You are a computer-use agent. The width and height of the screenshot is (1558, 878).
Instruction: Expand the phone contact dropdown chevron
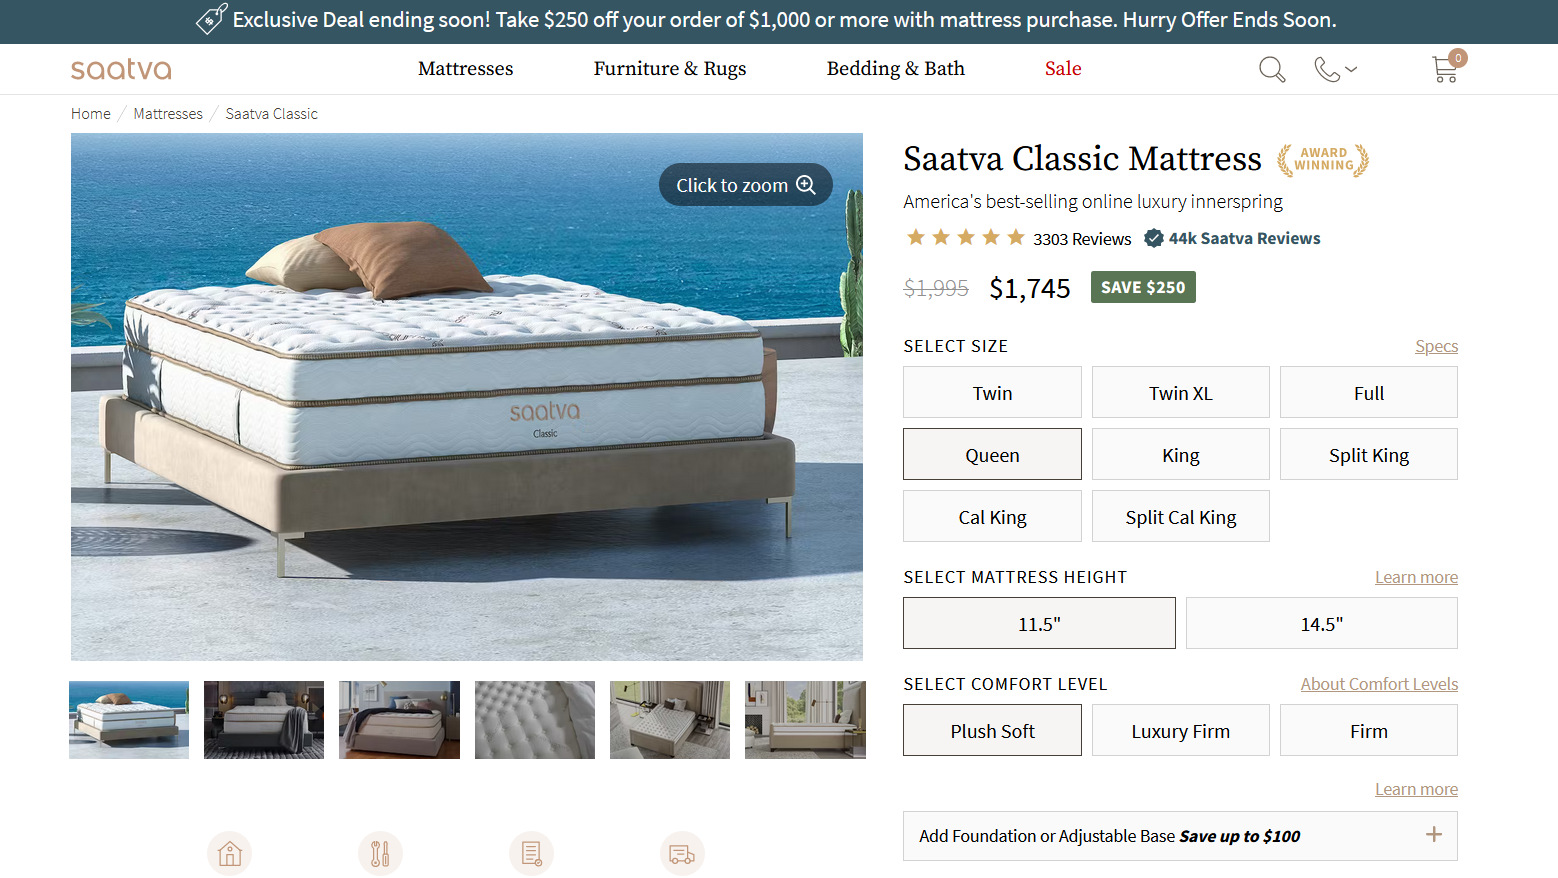point(1351,69)
